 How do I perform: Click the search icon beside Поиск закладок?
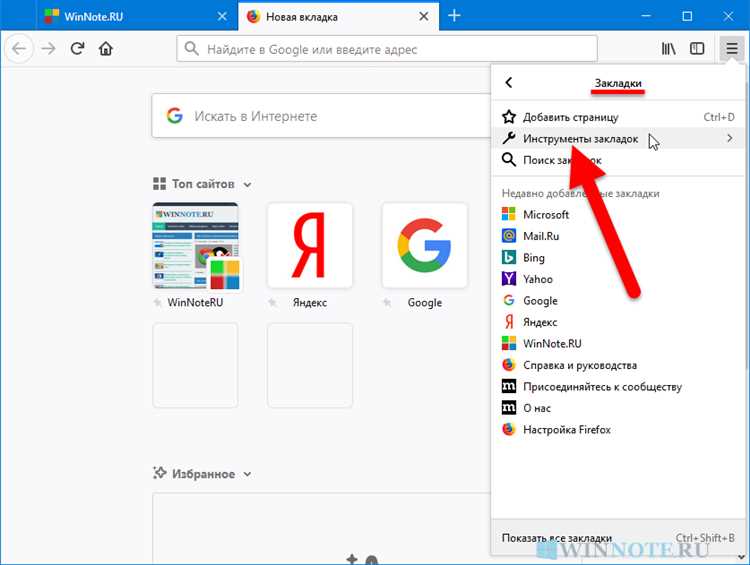pos(509,160)
